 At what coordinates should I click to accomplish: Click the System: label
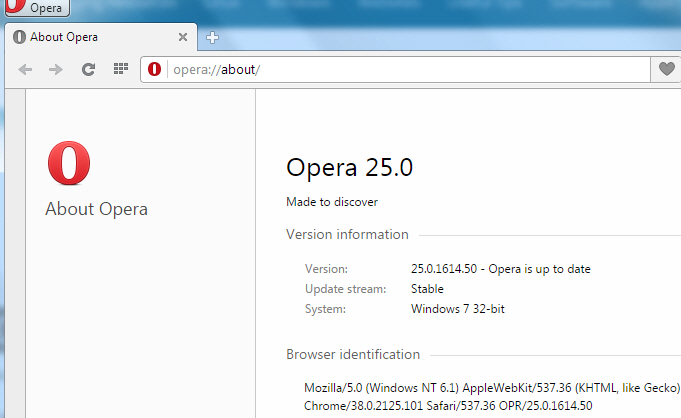[x=325, y=309]
